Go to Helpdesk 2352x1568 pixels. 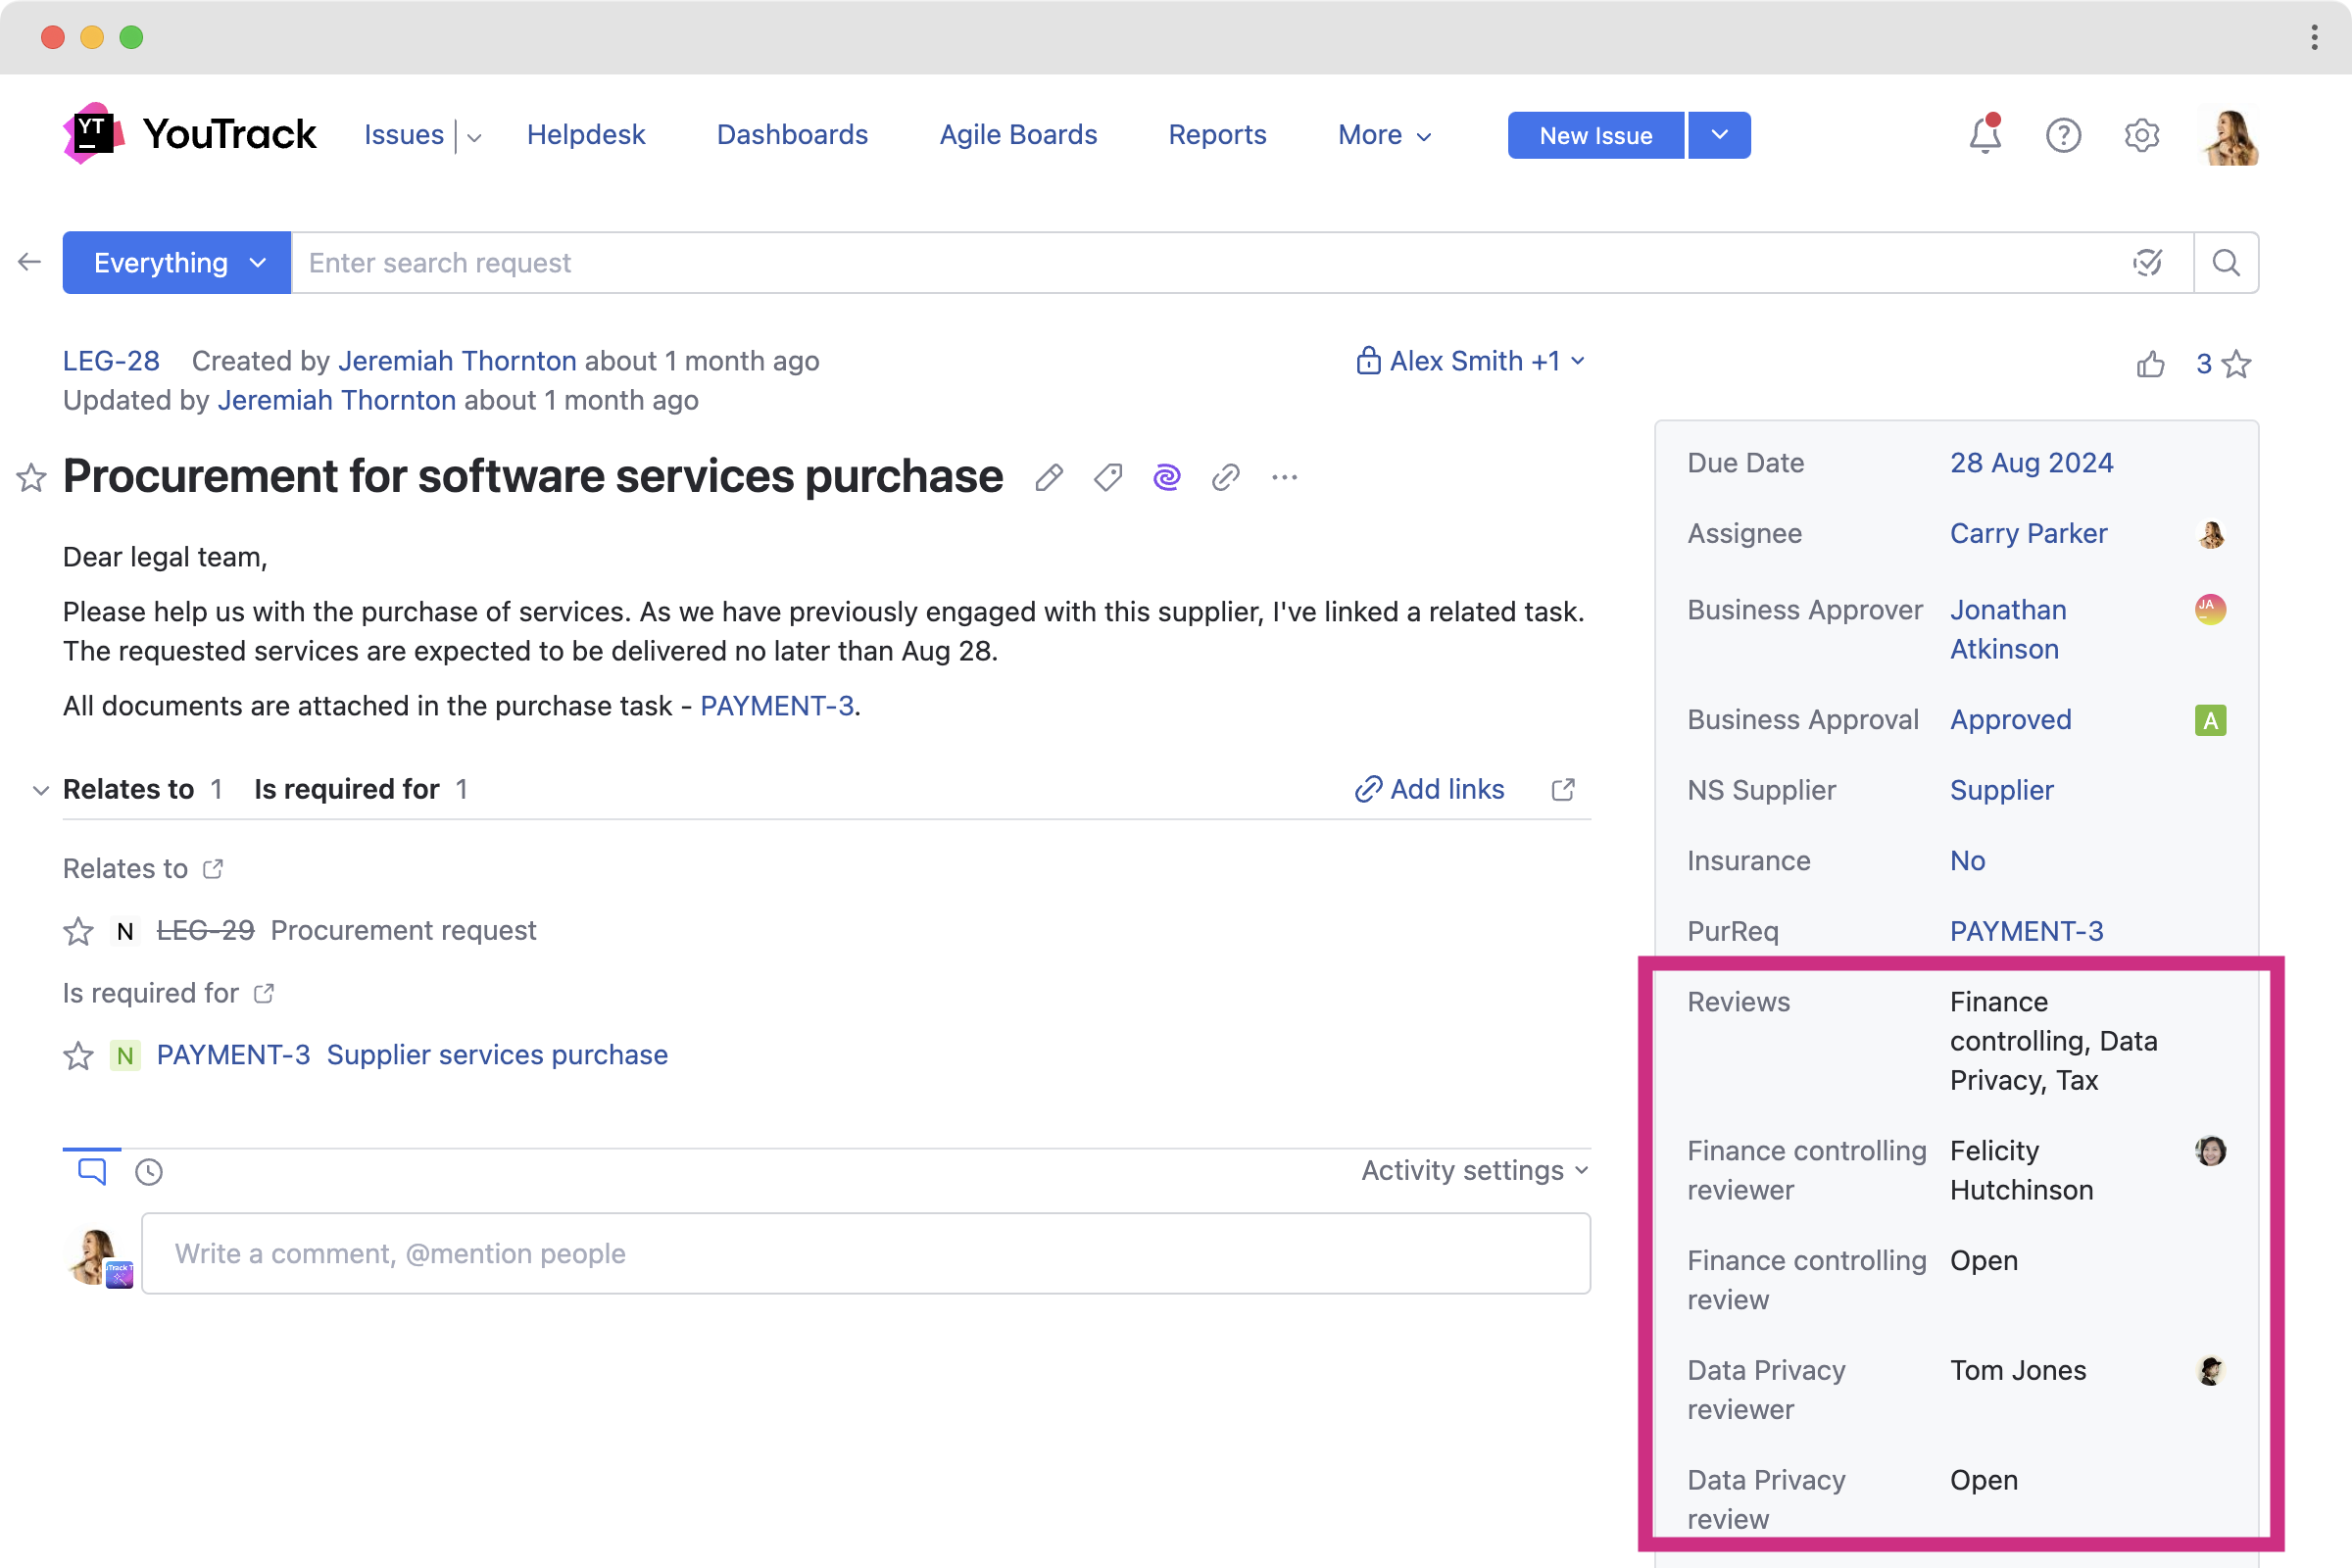(x=586, y=135)
